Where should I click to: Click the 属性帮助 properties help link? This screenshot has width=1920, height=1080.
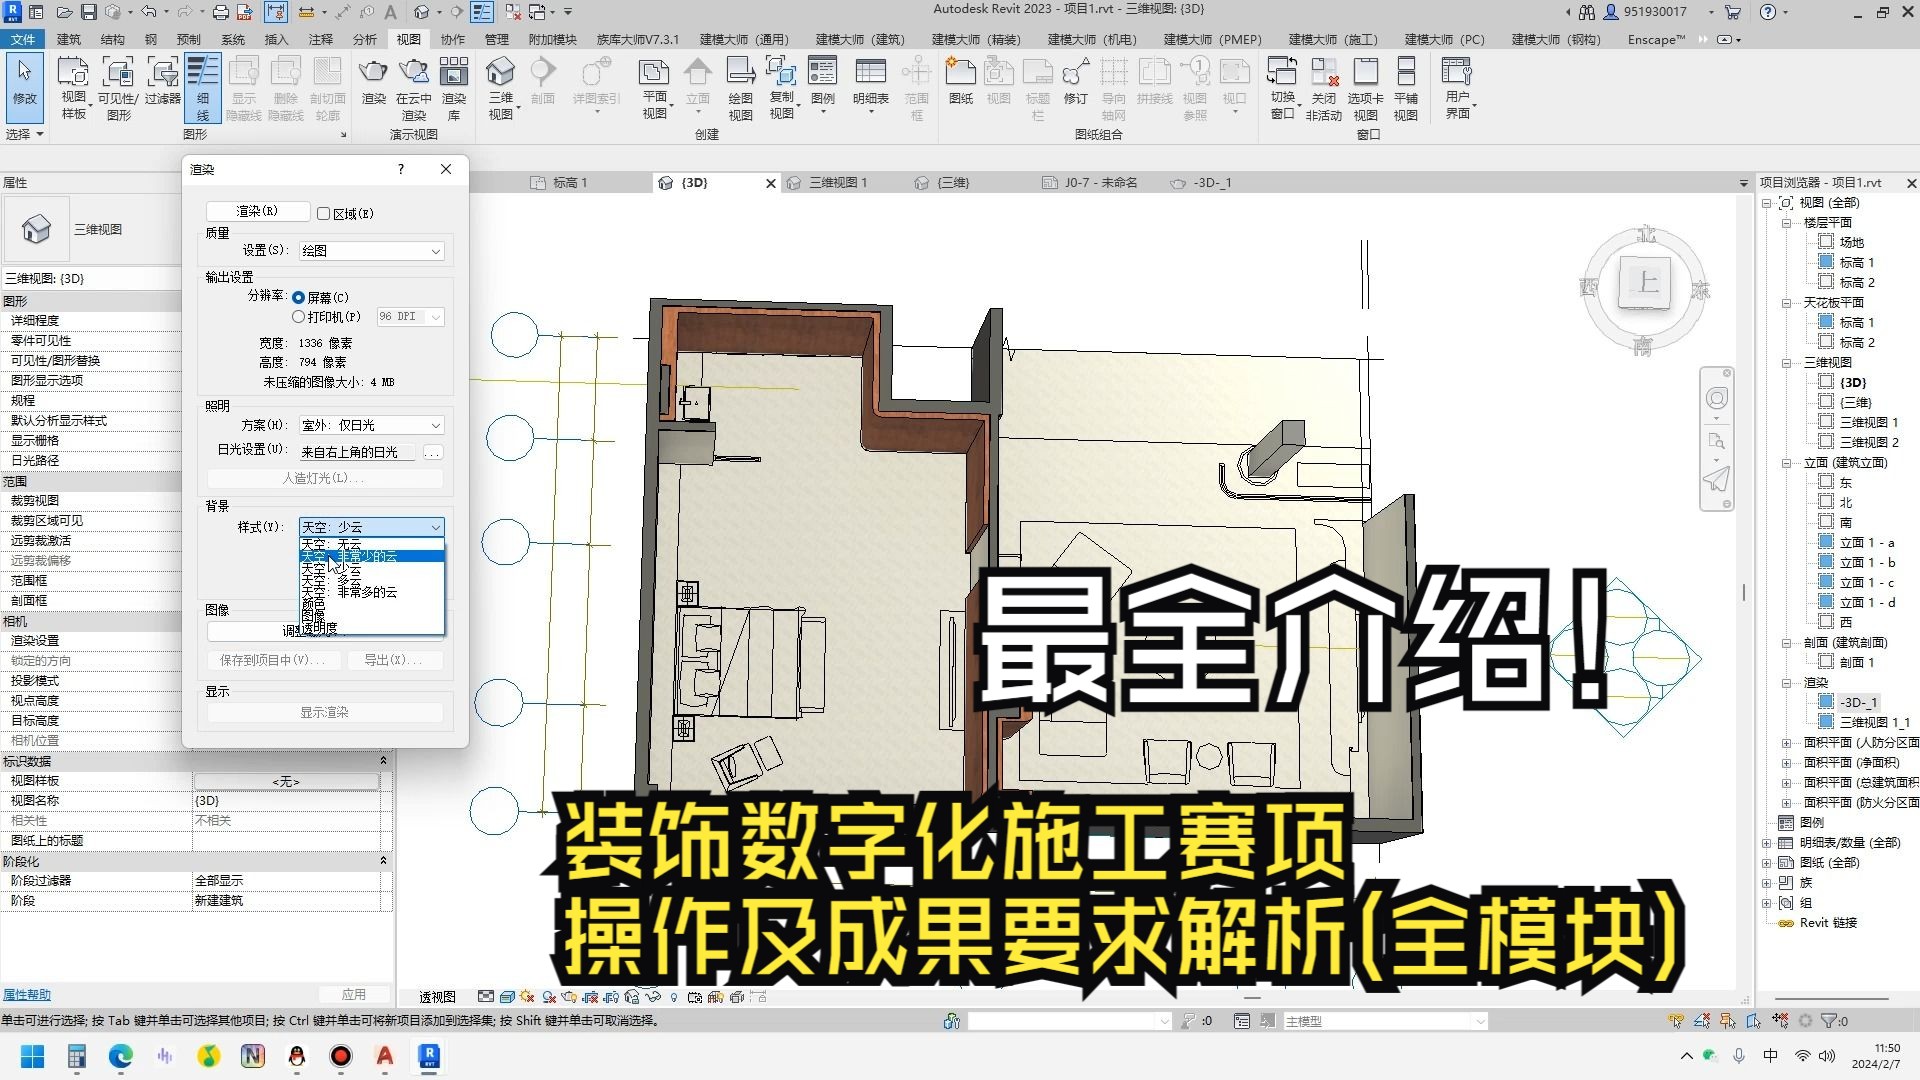27,994
